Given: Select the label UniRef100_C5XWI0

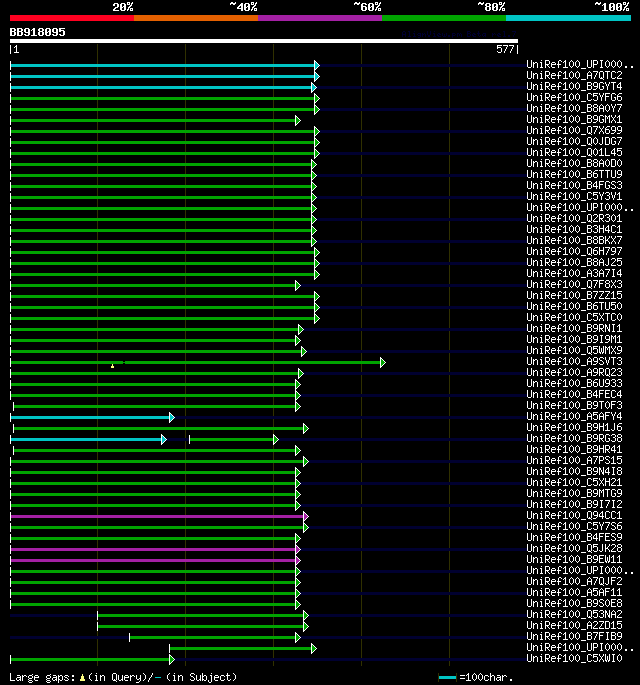Looking at the screenshot, I should (574, 658).
